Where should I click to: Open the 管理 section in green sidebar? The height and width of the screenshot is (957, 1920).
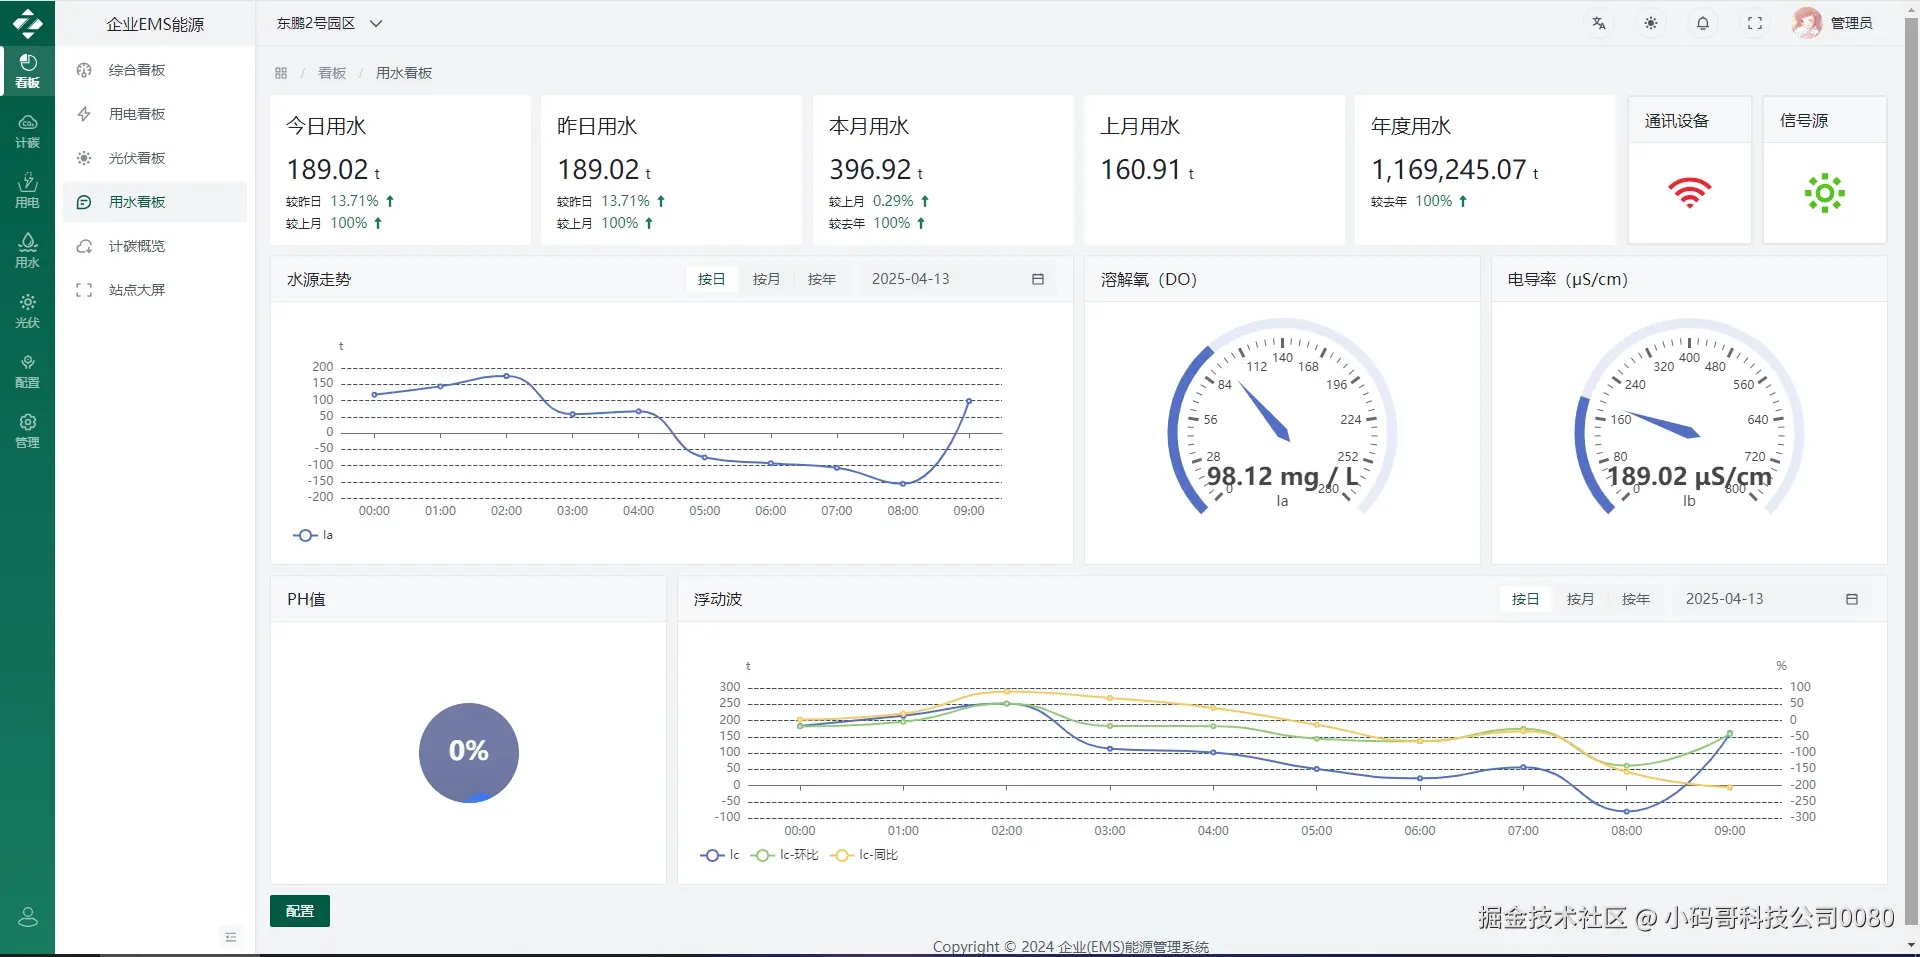pos(27,431)
